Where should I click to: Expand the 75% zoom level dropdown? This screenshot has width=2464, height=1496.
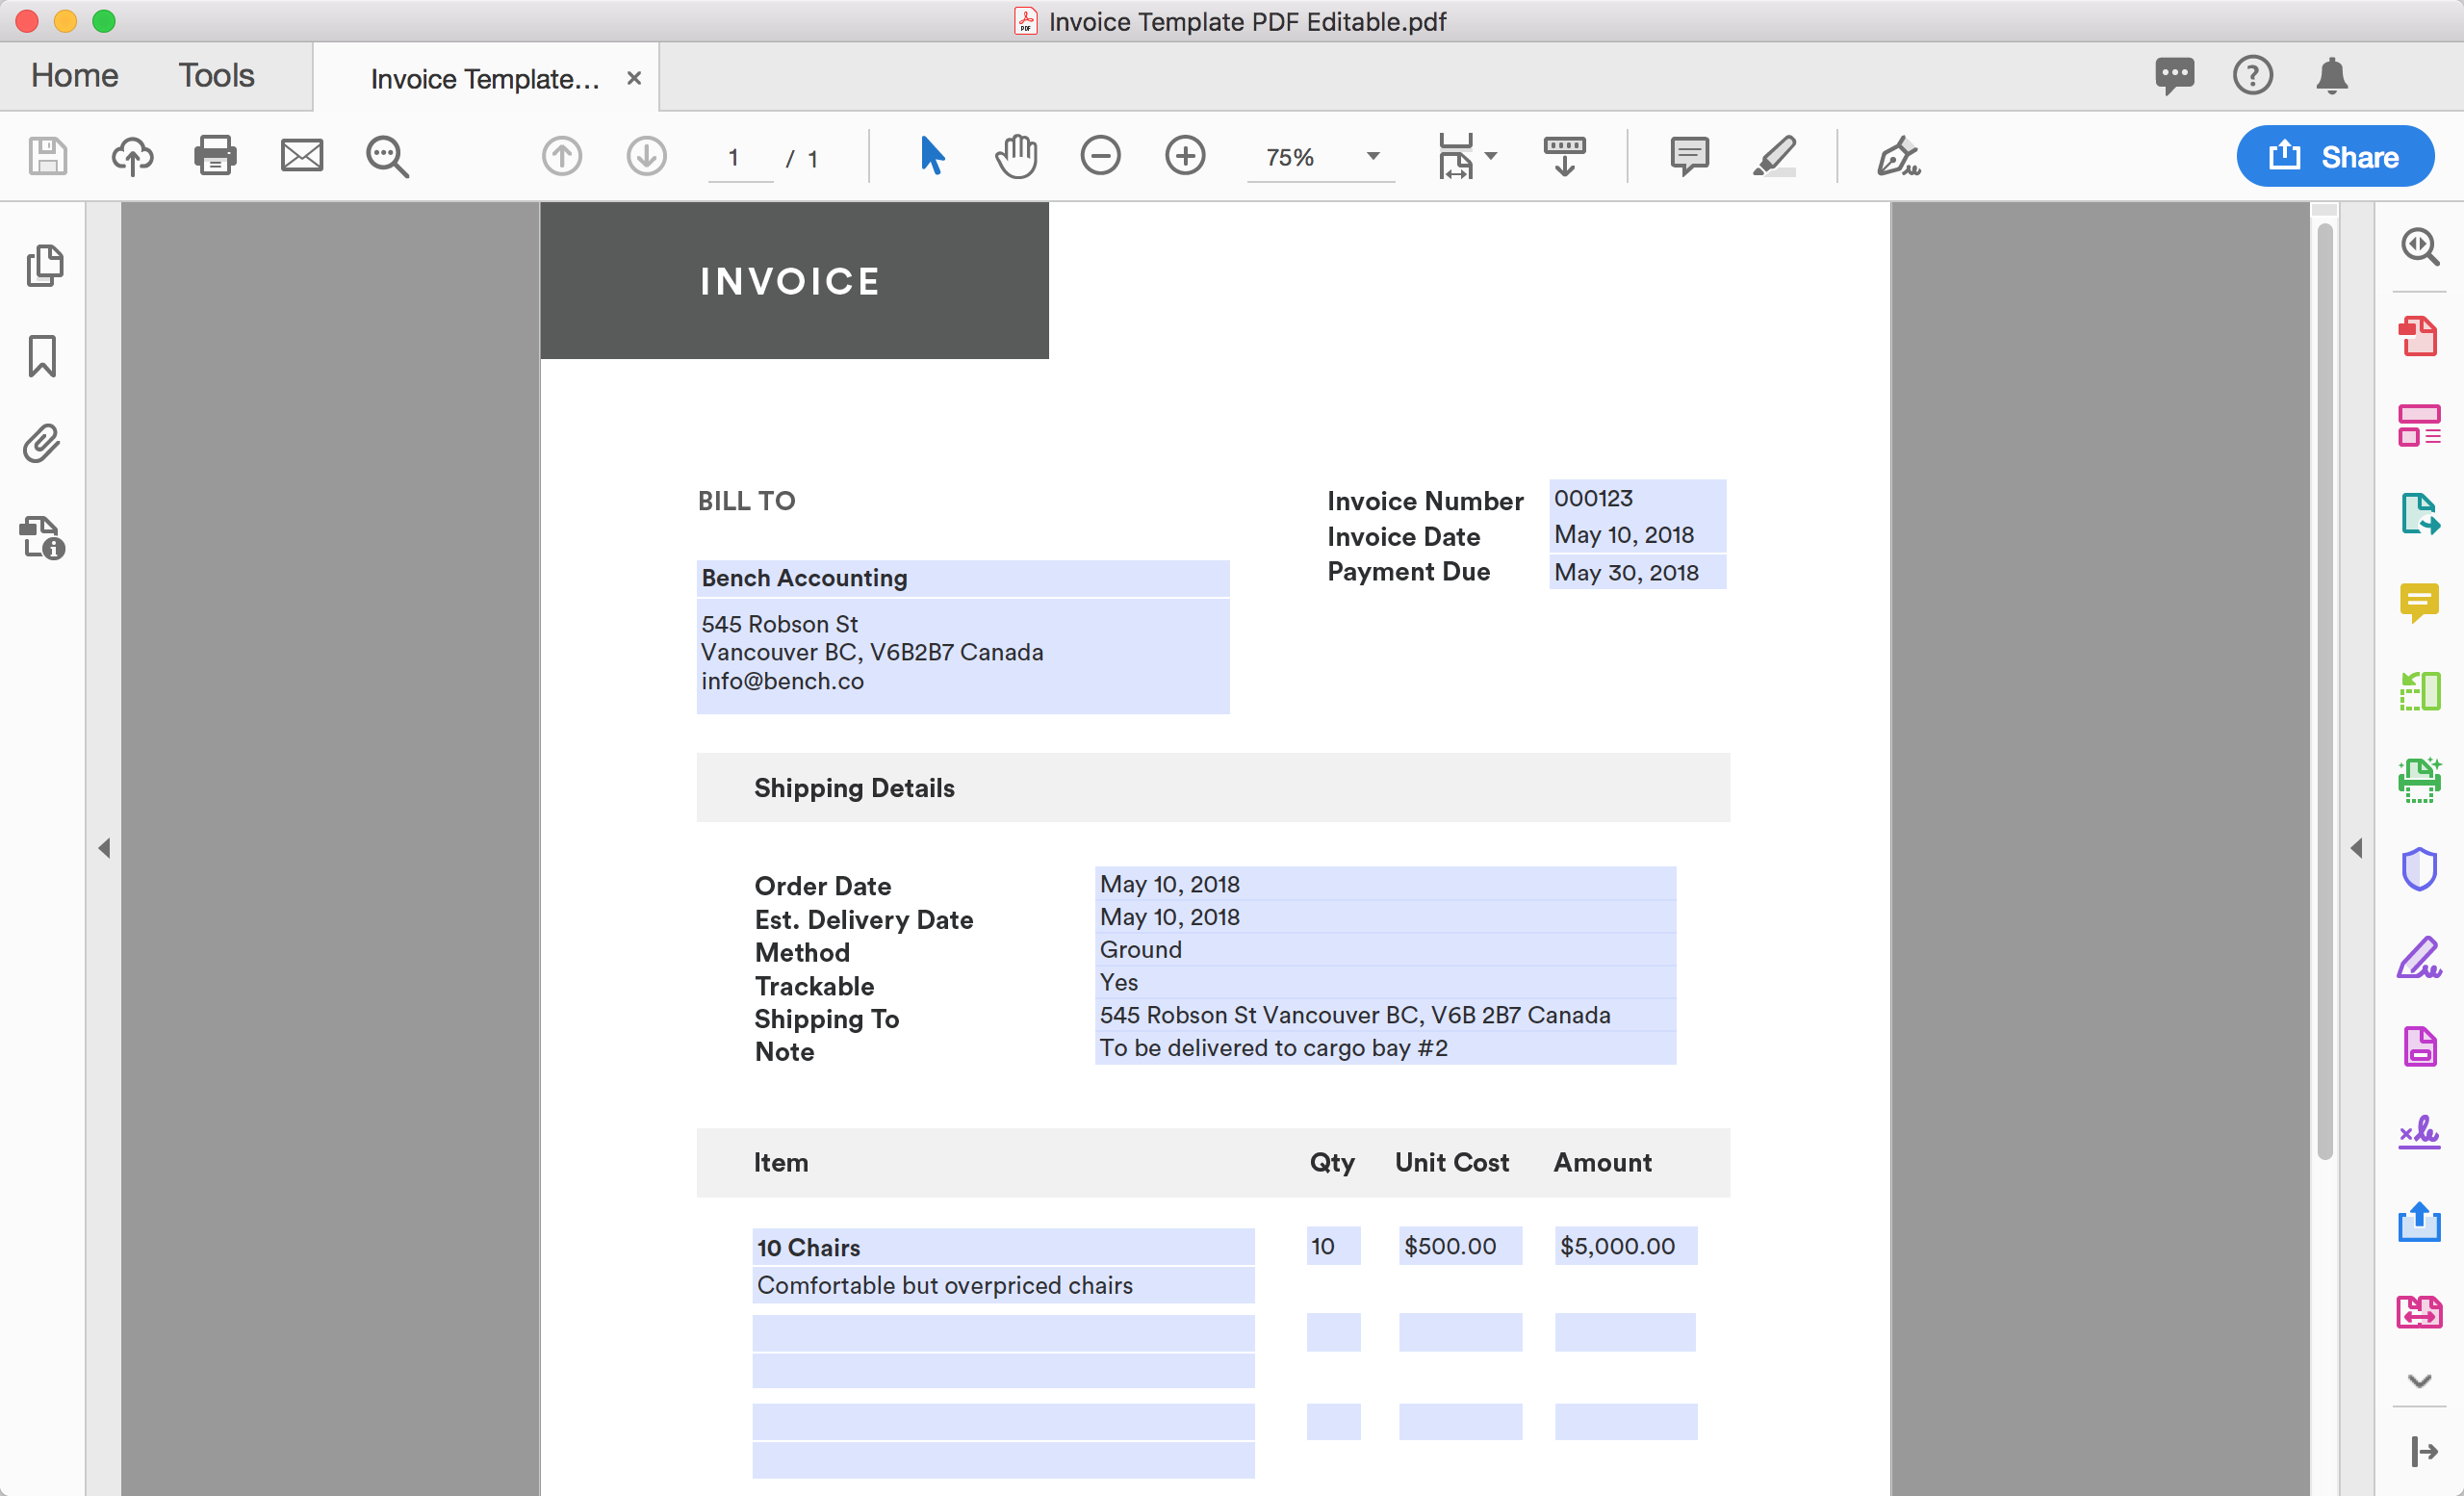1372,157
